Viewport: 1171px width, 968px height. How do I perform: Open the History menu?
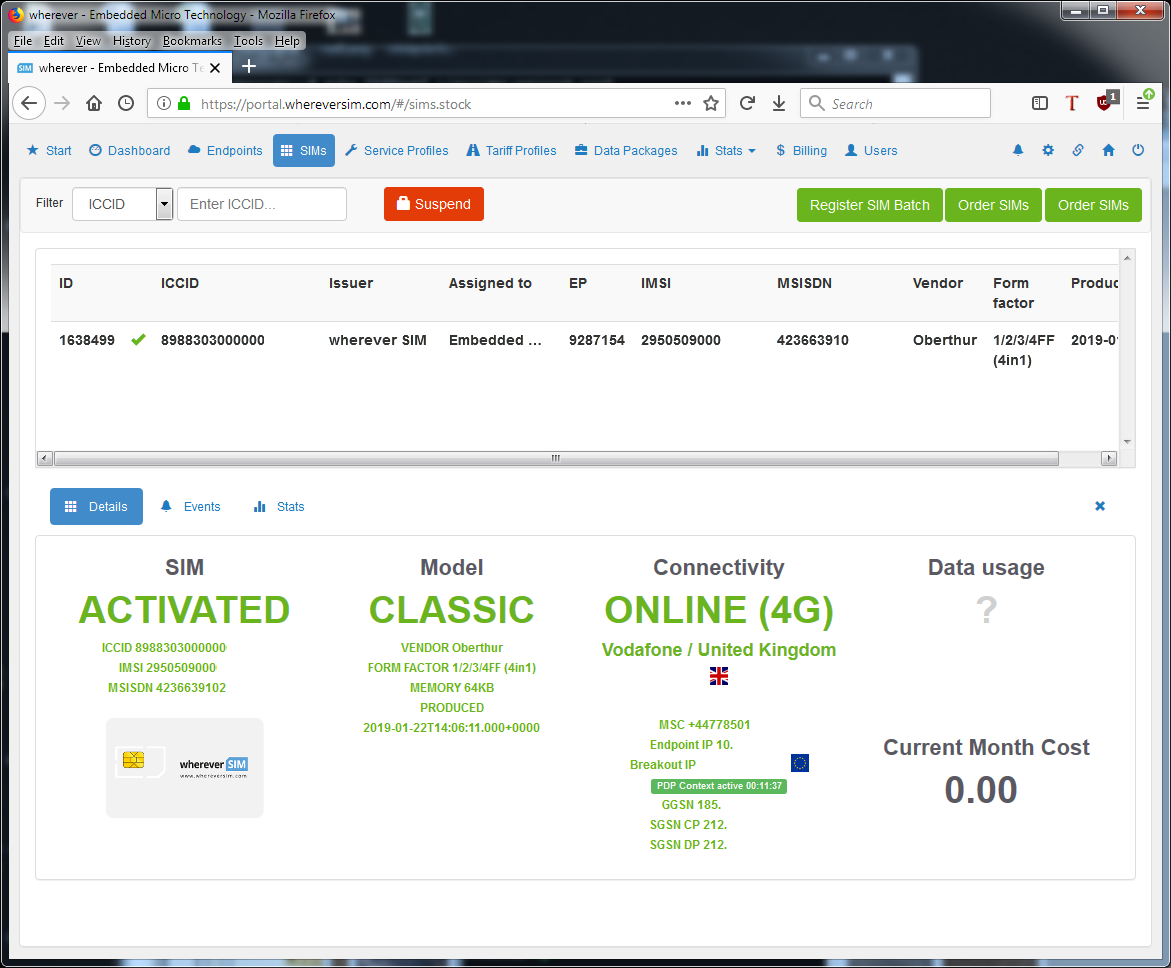131,41
